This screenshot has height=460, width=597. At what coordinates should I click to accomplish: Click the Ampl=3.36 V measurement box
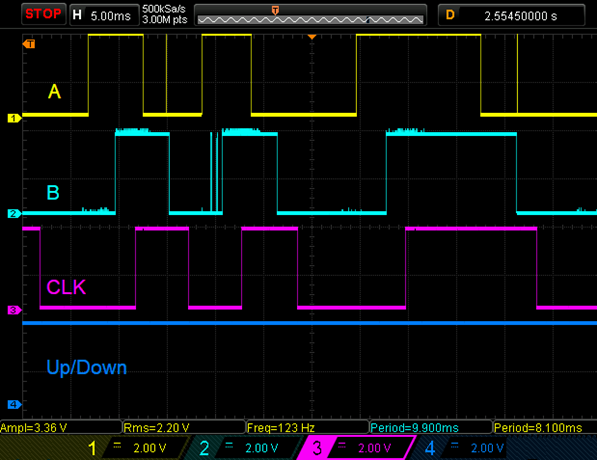coord(60,427)
